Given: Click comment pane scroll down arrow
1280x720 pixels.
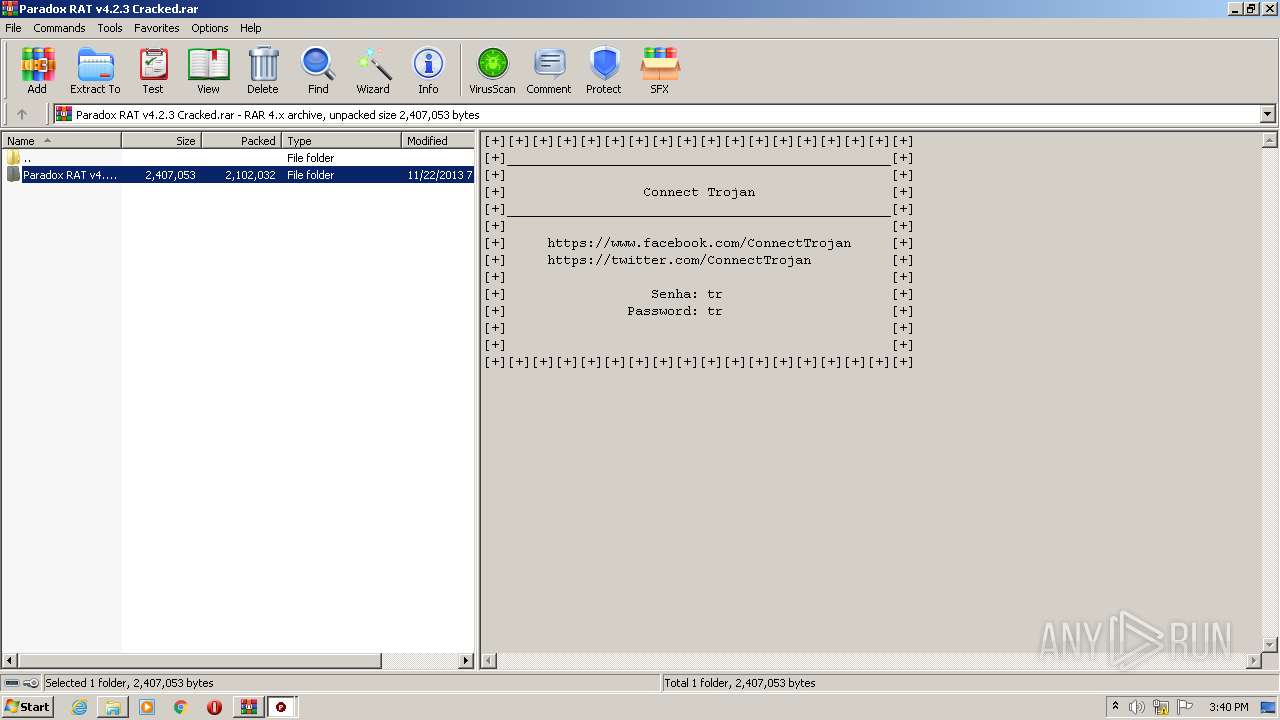Looking at the screenshot, I should point(1270,645).
